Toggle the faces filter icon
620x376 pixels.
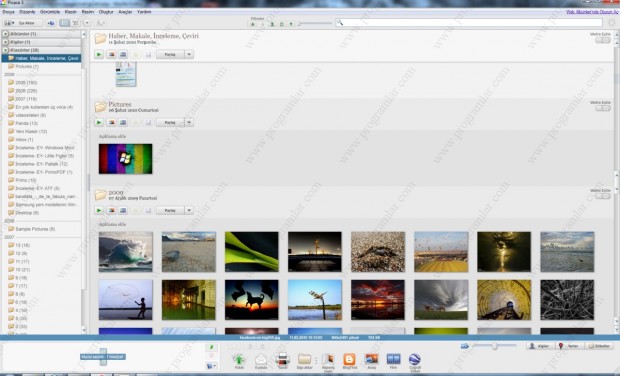[x=272, y=24]
